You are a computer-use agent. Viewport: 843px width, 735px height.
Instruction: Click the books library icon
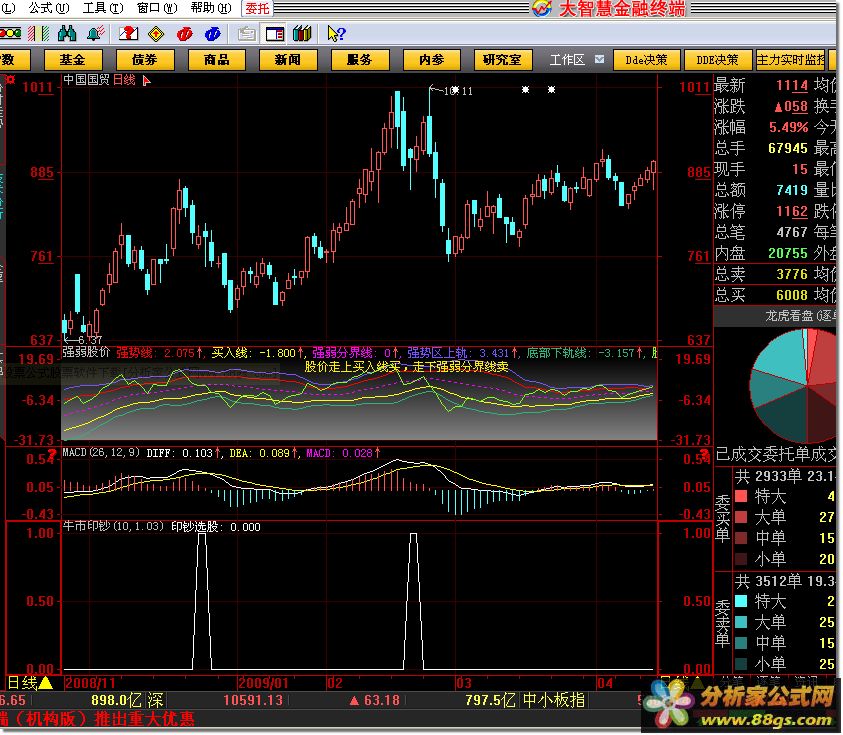(302, 34)
